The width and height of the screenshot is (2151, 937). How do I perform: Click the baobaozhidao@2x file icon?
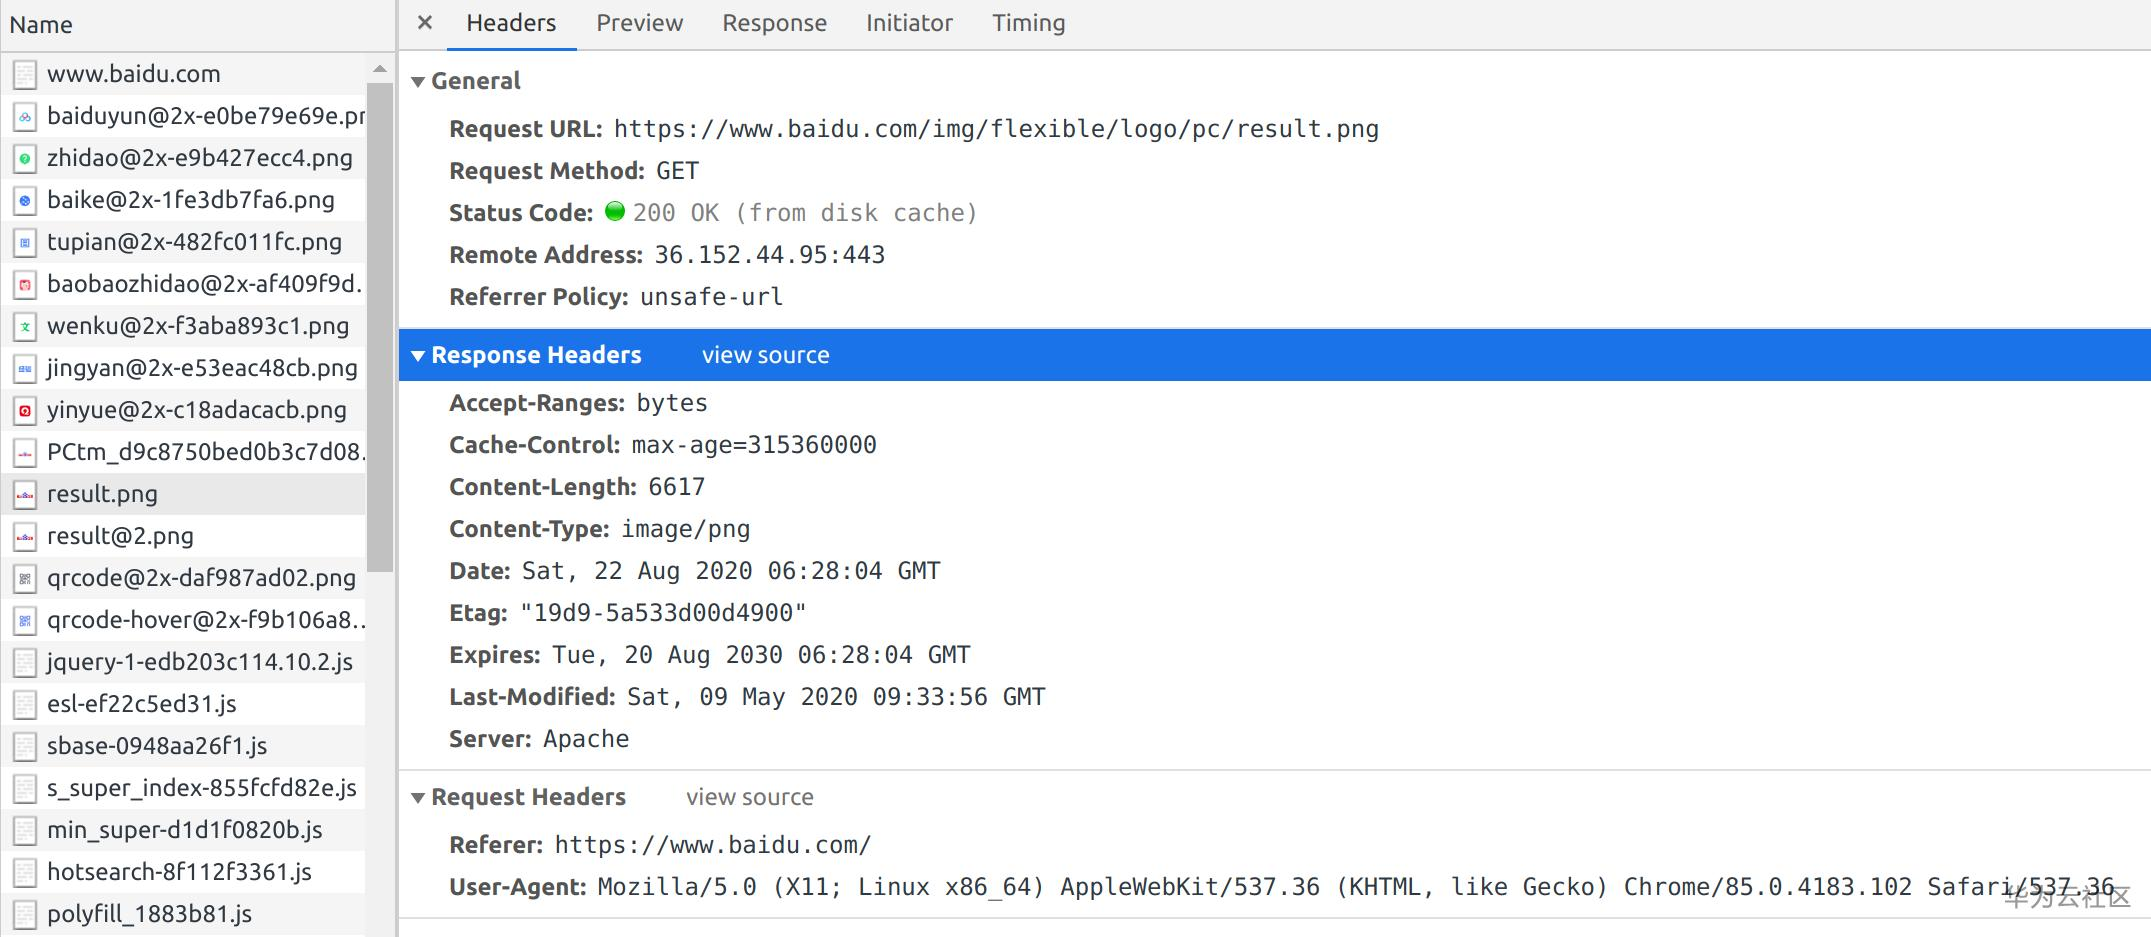[x=25, y=285]
